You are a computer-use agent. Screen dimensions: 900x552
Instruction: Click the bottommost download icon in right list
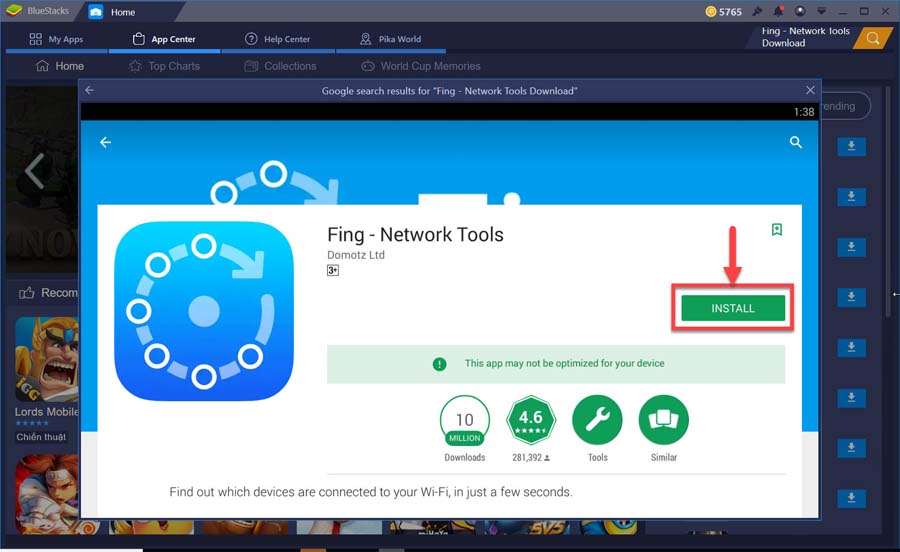(851, 498)
